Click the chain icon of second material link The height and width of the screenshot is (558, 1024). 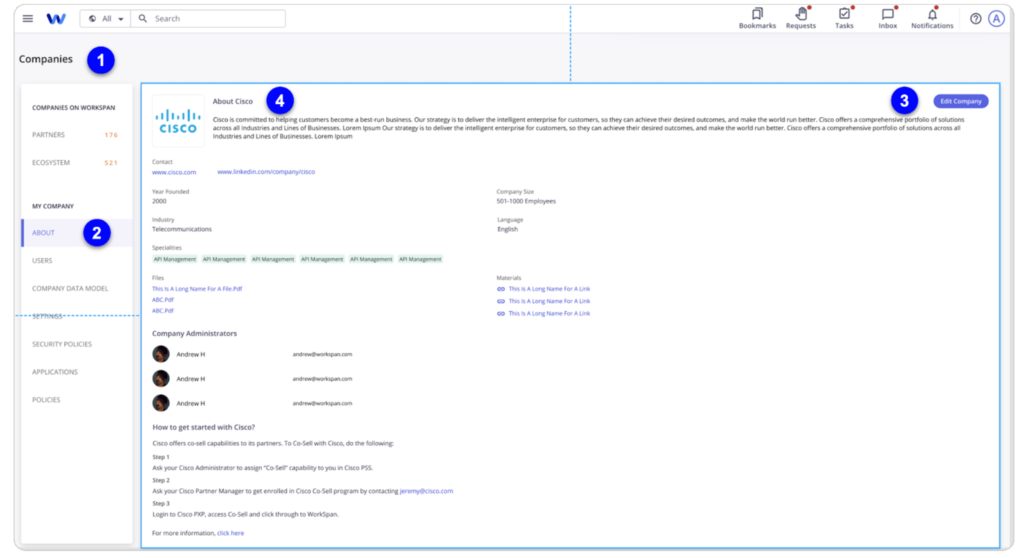tap(501, 301)
